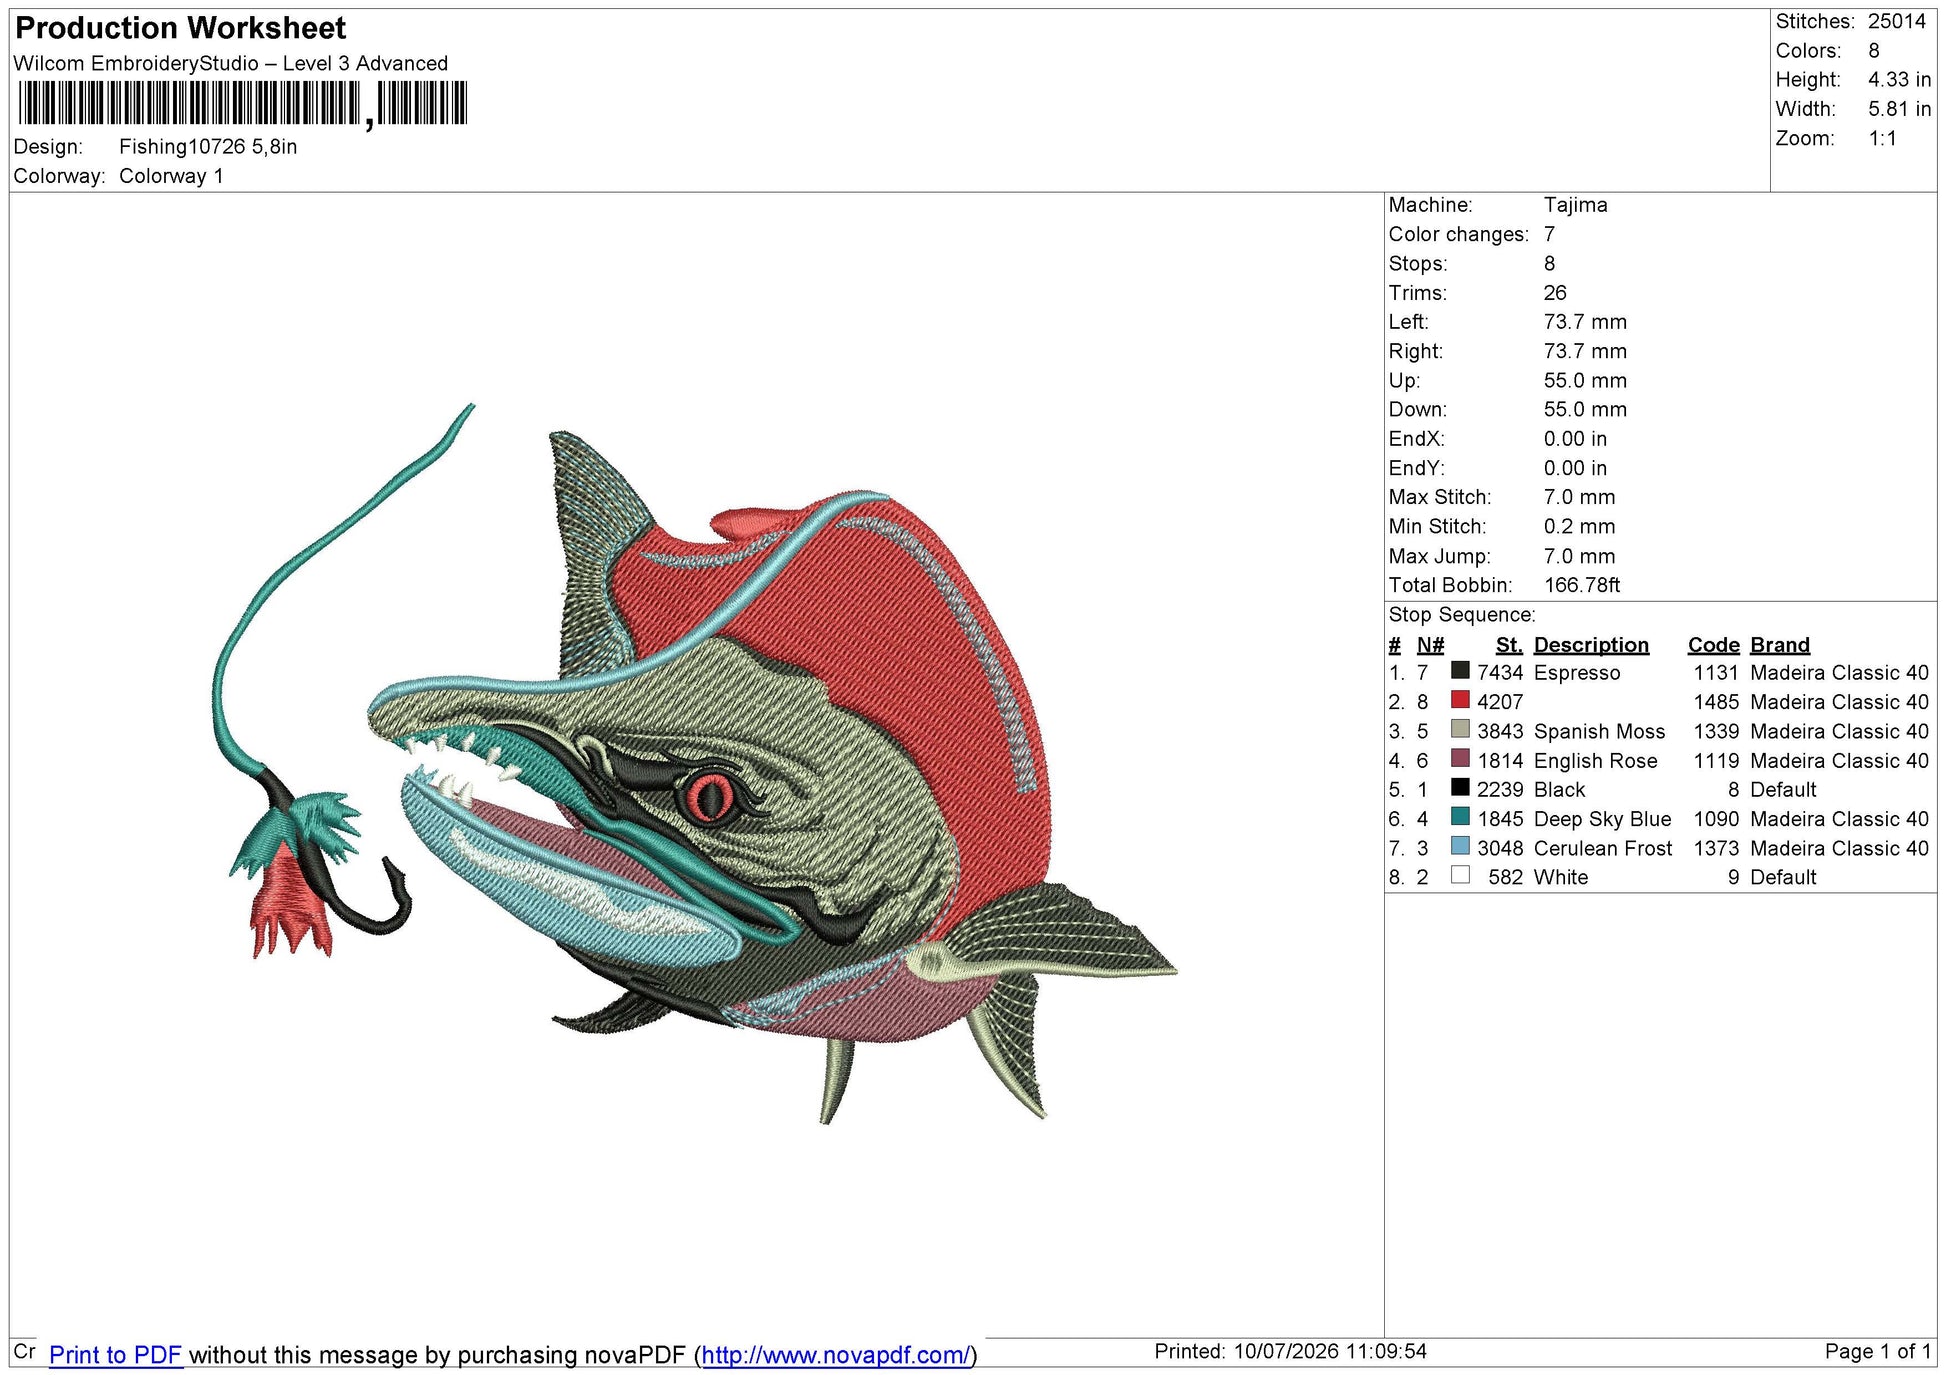Click the English Rose description text

click(1595, 761)
